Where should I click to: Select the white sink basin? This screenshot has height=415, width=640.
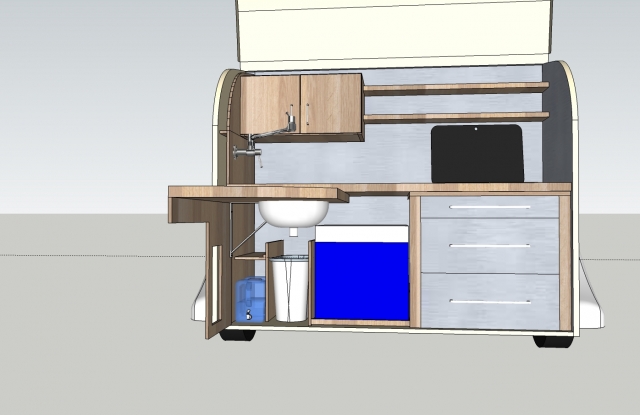point(293,213)
